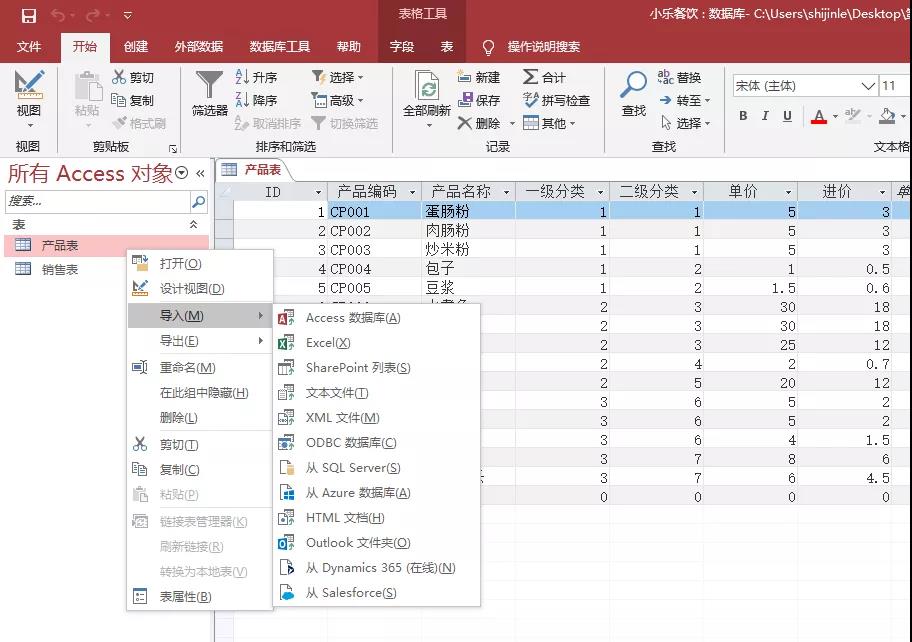912x642 pixels.
Task: Choose SharePoint 列表 import option
Action: click(376, 368)
